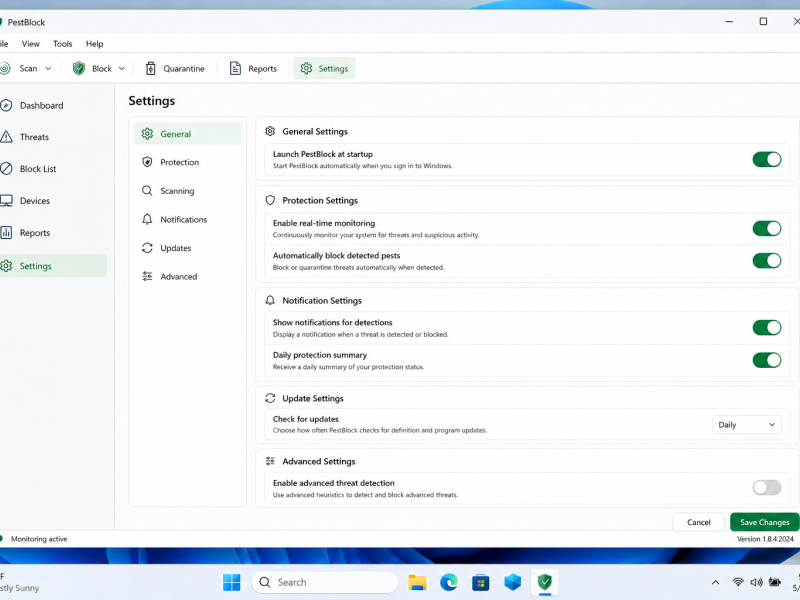Viewport: 800px width, 600px height.
Task: Click the Notifications bell icon in settings list
Action: [147, 219]
